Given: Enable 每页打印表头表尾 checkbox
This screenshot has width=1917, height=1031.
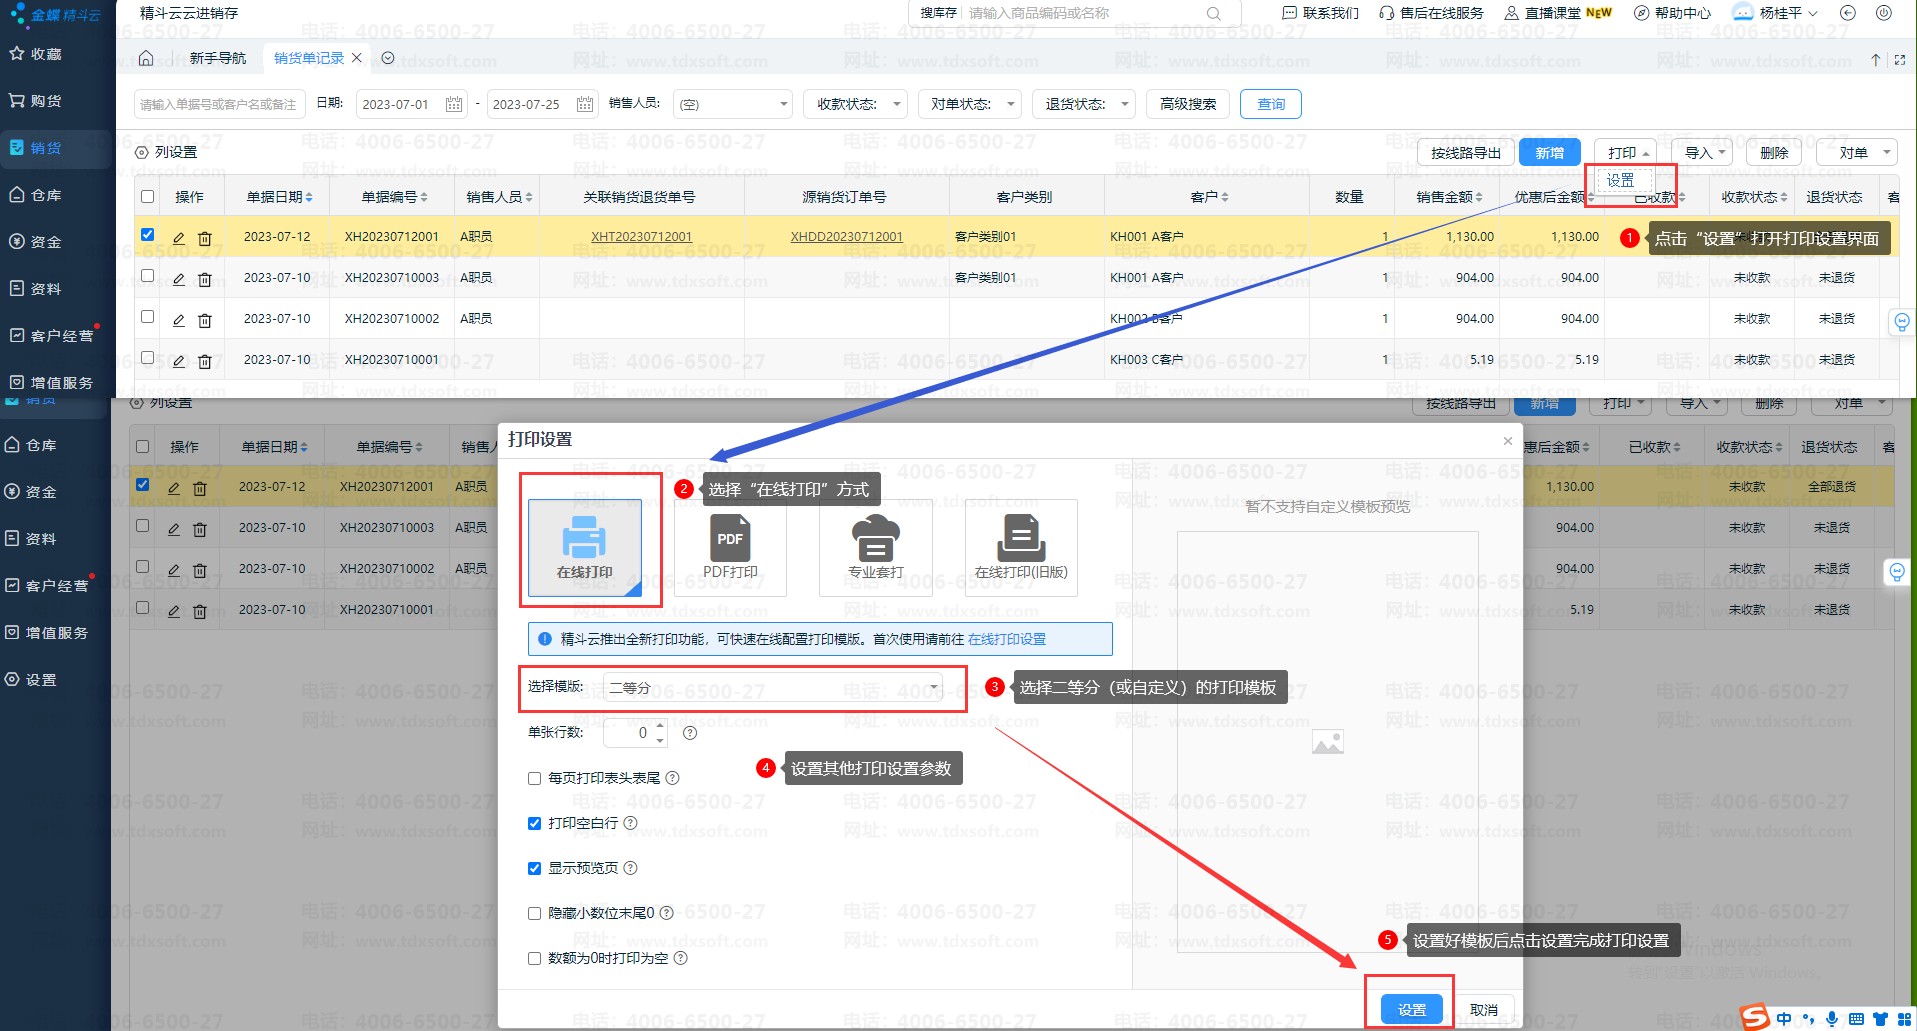Looking at the screenshot, I should (x=534, y=778).
